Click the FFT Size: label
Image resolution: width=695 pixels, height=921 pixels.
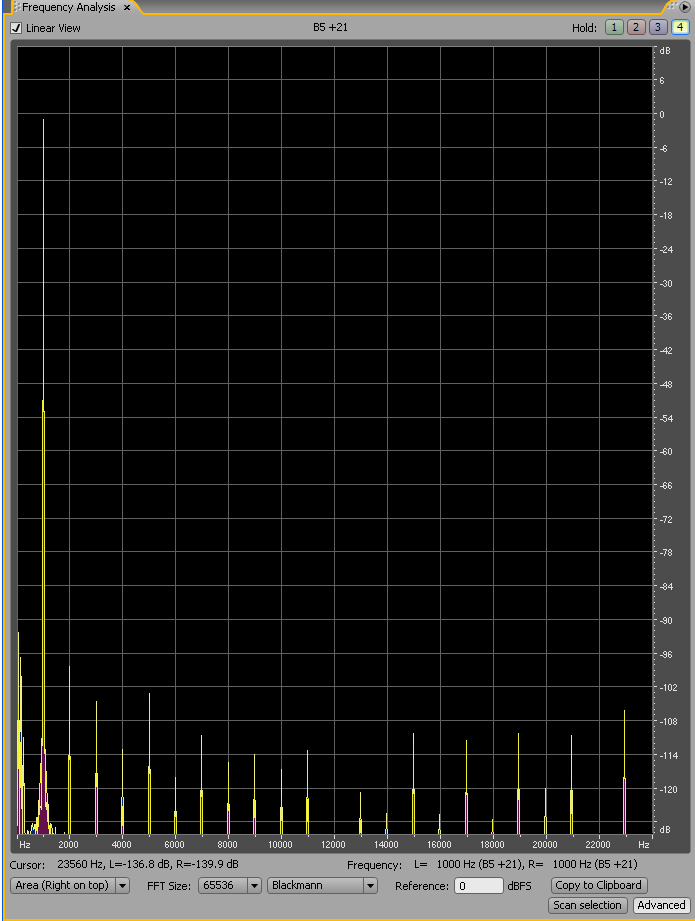tap(169, 886)
